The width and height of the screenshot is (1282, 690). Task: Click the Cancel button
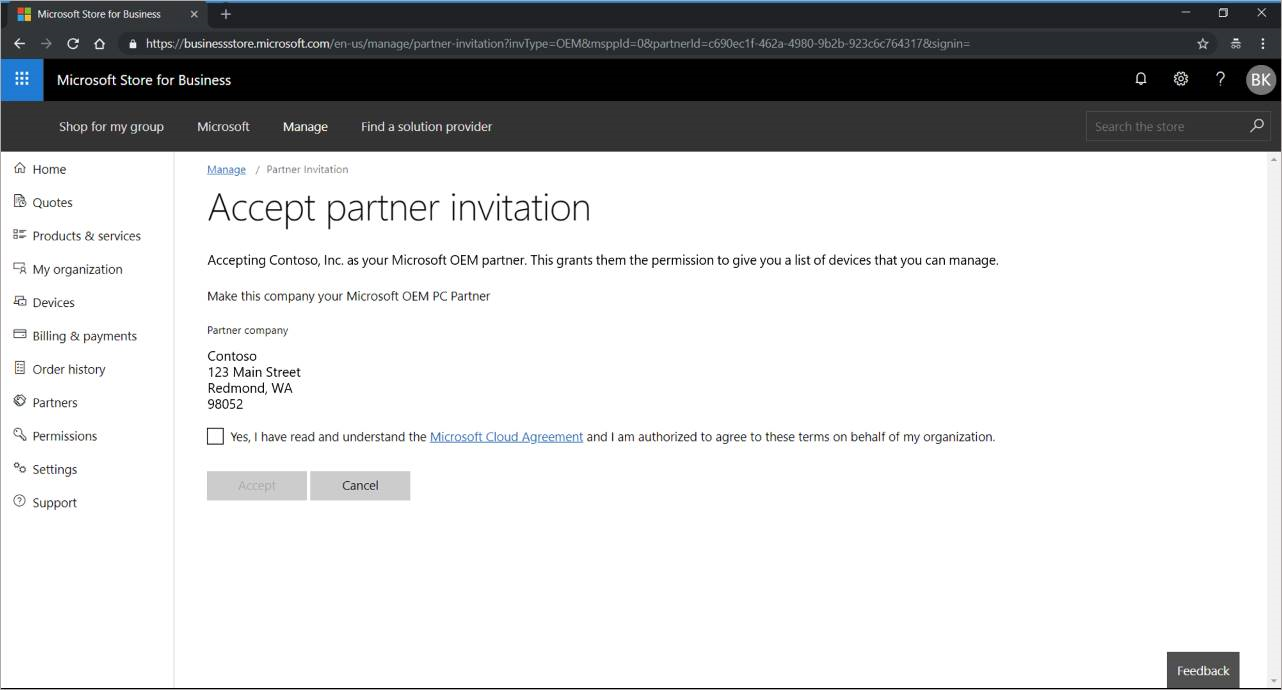(x=360, y=485)
